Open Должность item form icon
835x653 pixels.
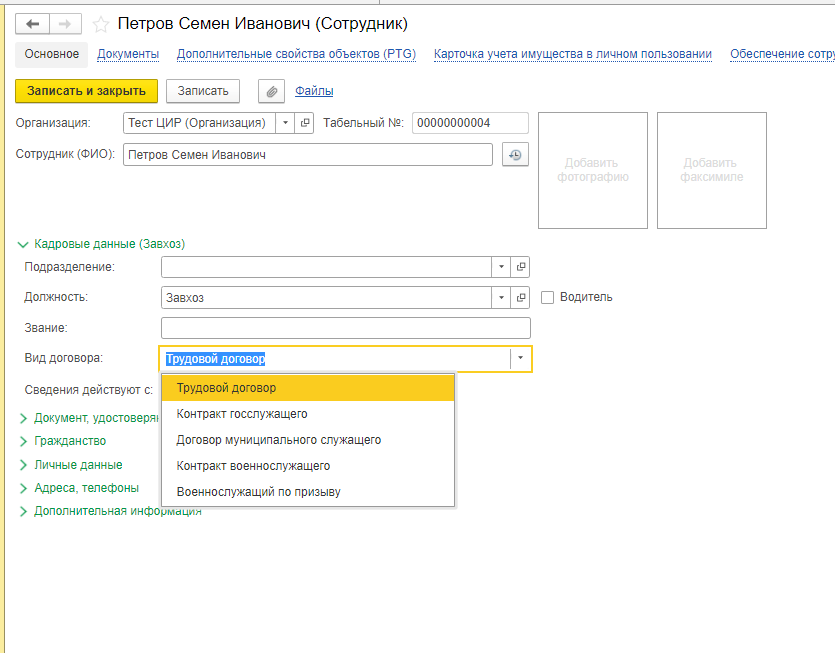click(x=520, y=297)
